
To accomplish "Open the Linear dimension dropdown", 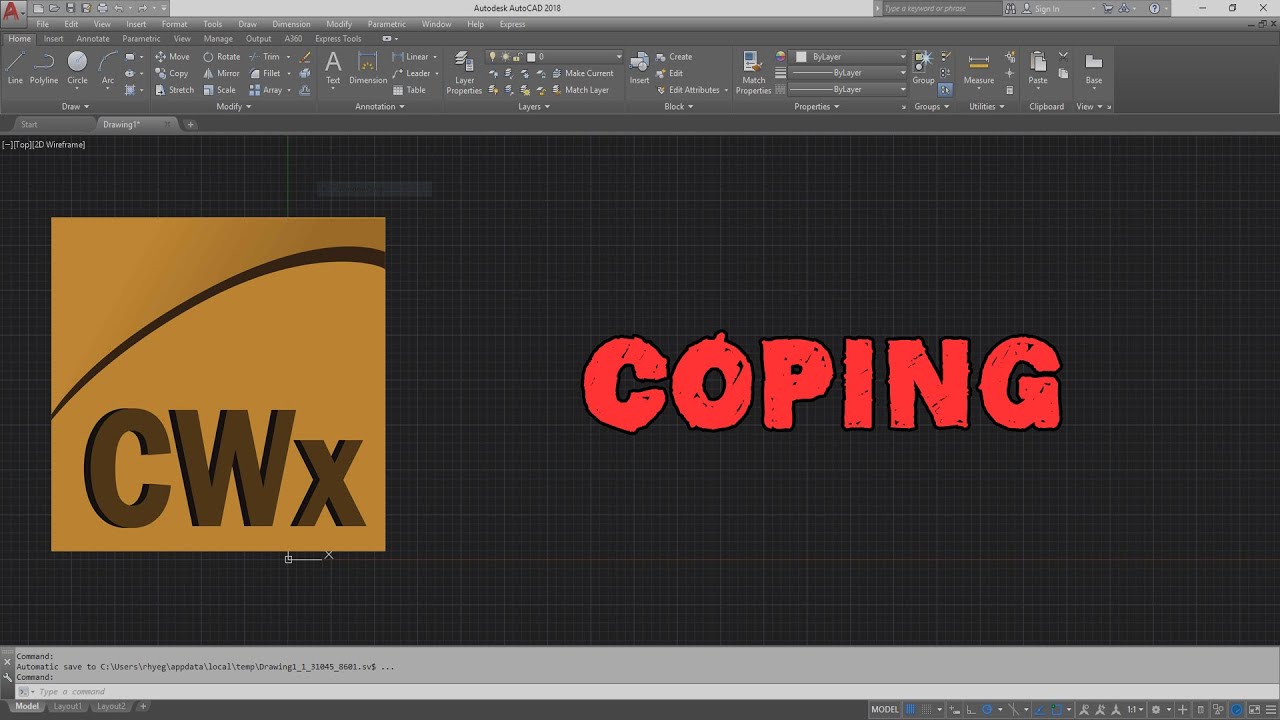I will [x=436, y=57].
